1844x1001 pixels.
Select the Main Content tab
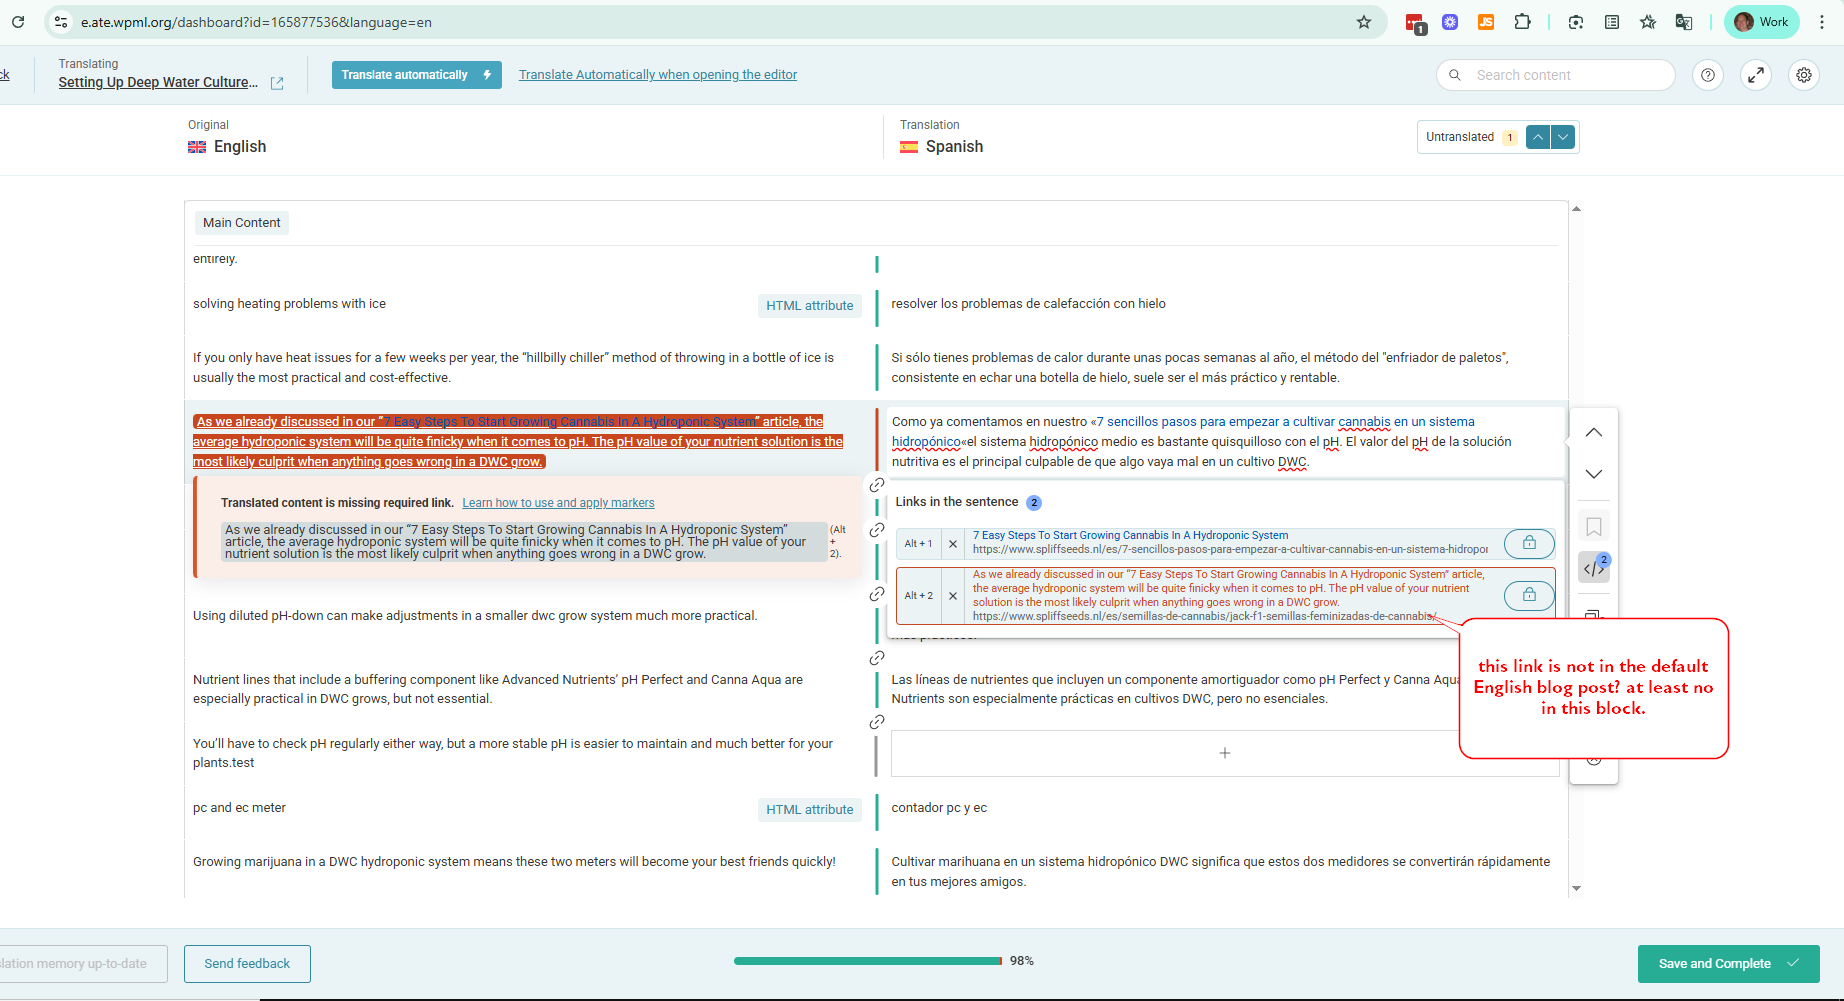(x=241, y=223)
